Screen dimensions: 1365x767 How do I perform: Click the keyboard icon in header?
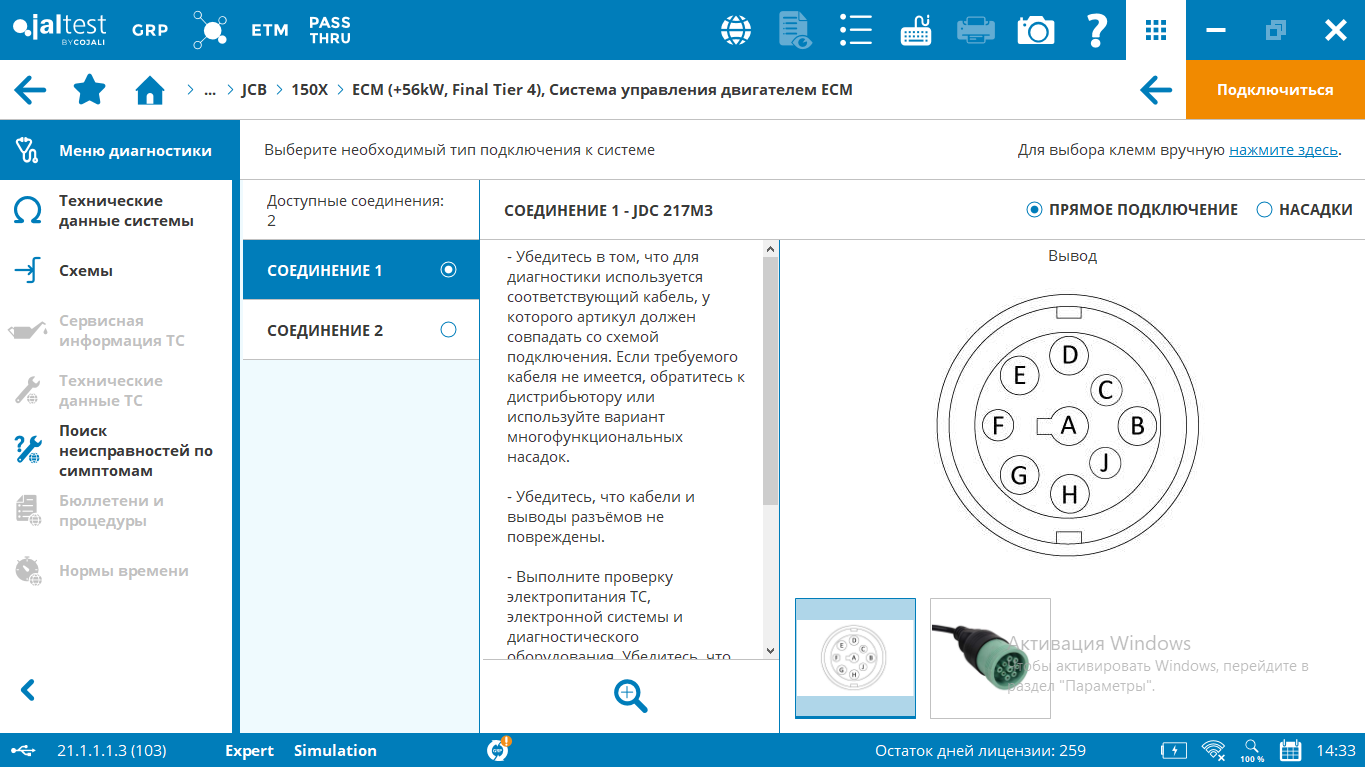coord(916,30)
